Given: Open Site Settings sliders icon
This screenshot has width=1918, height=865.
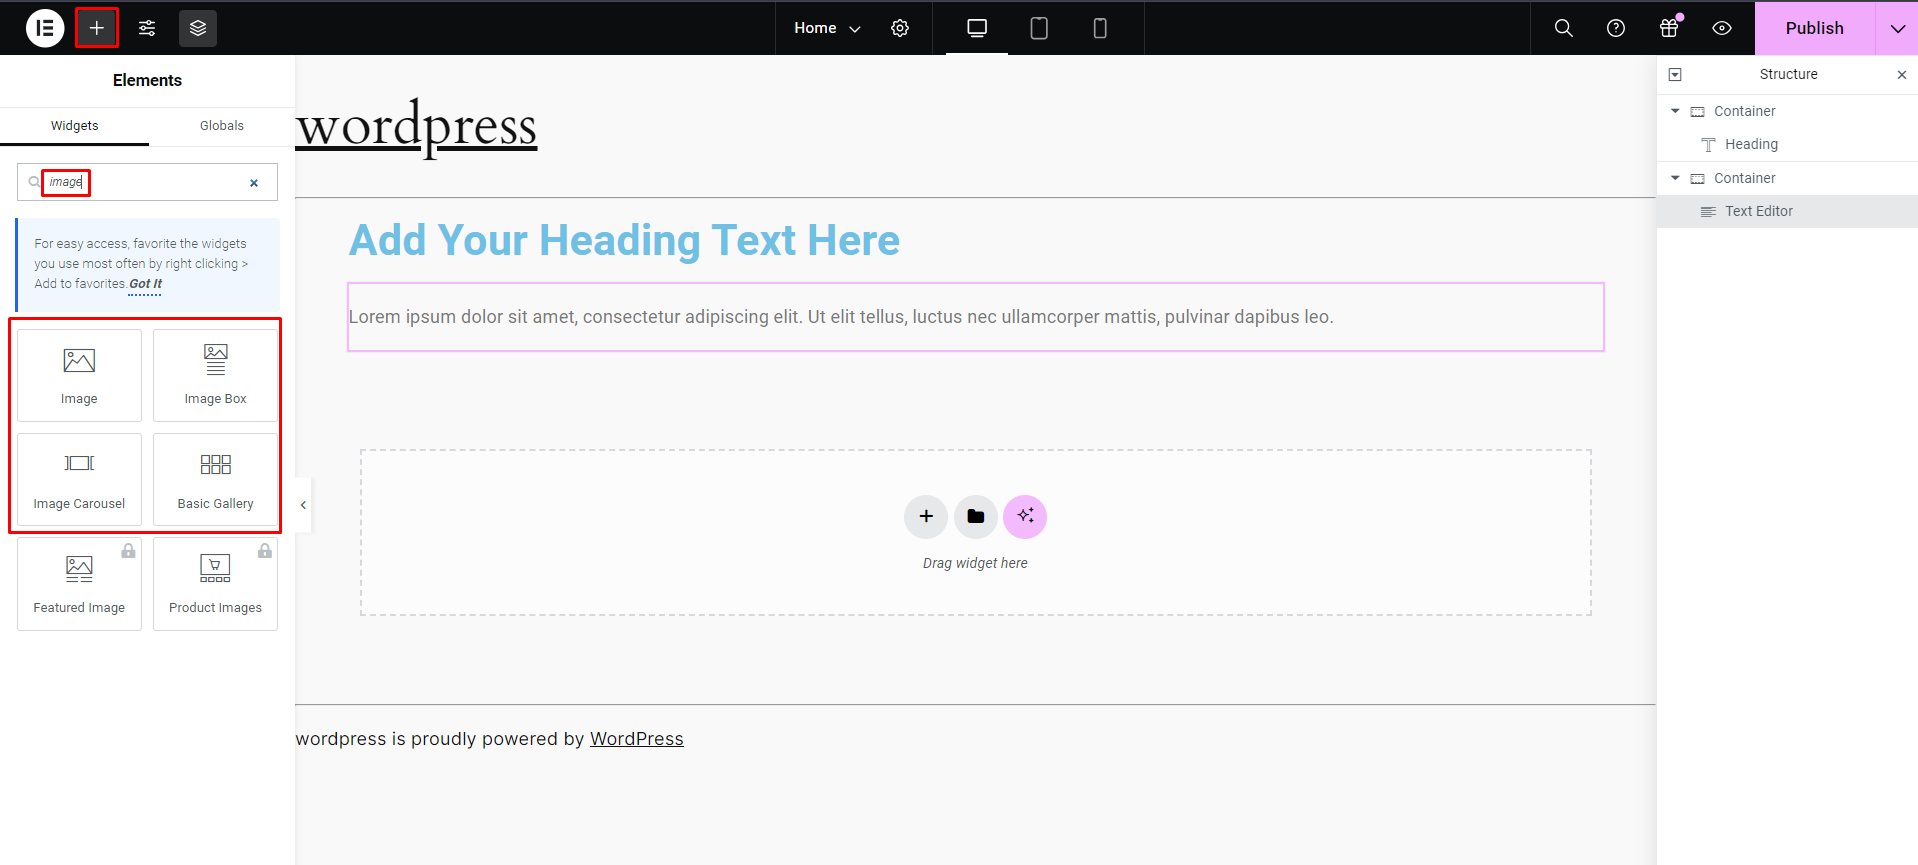Looking at the screenshot, I should [147, 28].
